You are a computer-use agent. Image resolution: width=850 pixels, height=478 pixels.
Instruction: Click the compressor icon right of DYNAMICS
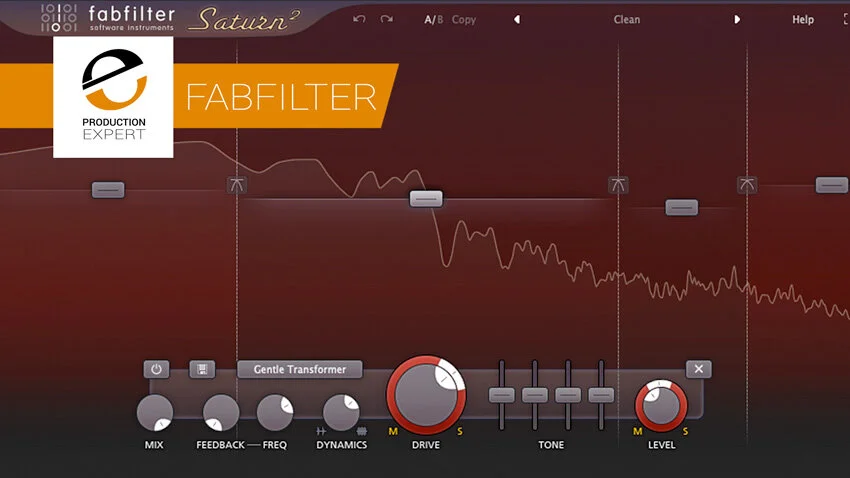tap(362, 431)
